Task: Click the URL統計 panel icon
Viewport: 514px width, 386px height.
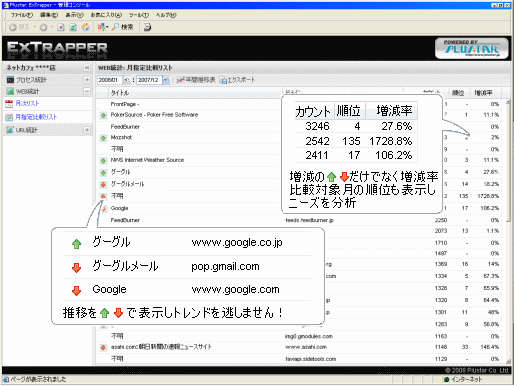Action: pos(10,130)
